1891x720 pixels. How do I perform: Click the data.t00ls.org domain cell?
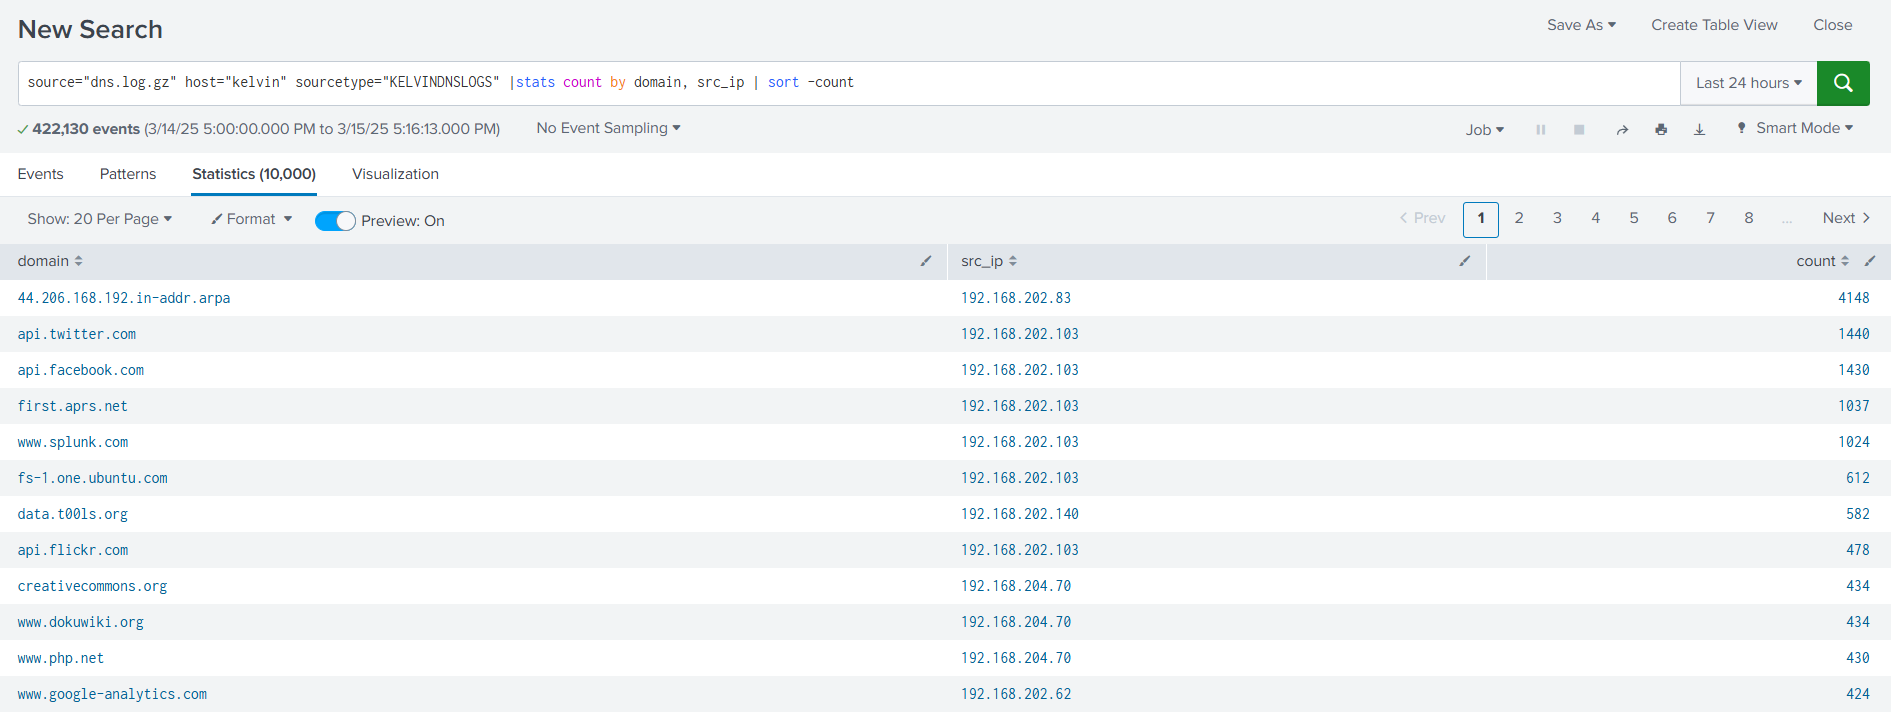click(73, 514)
